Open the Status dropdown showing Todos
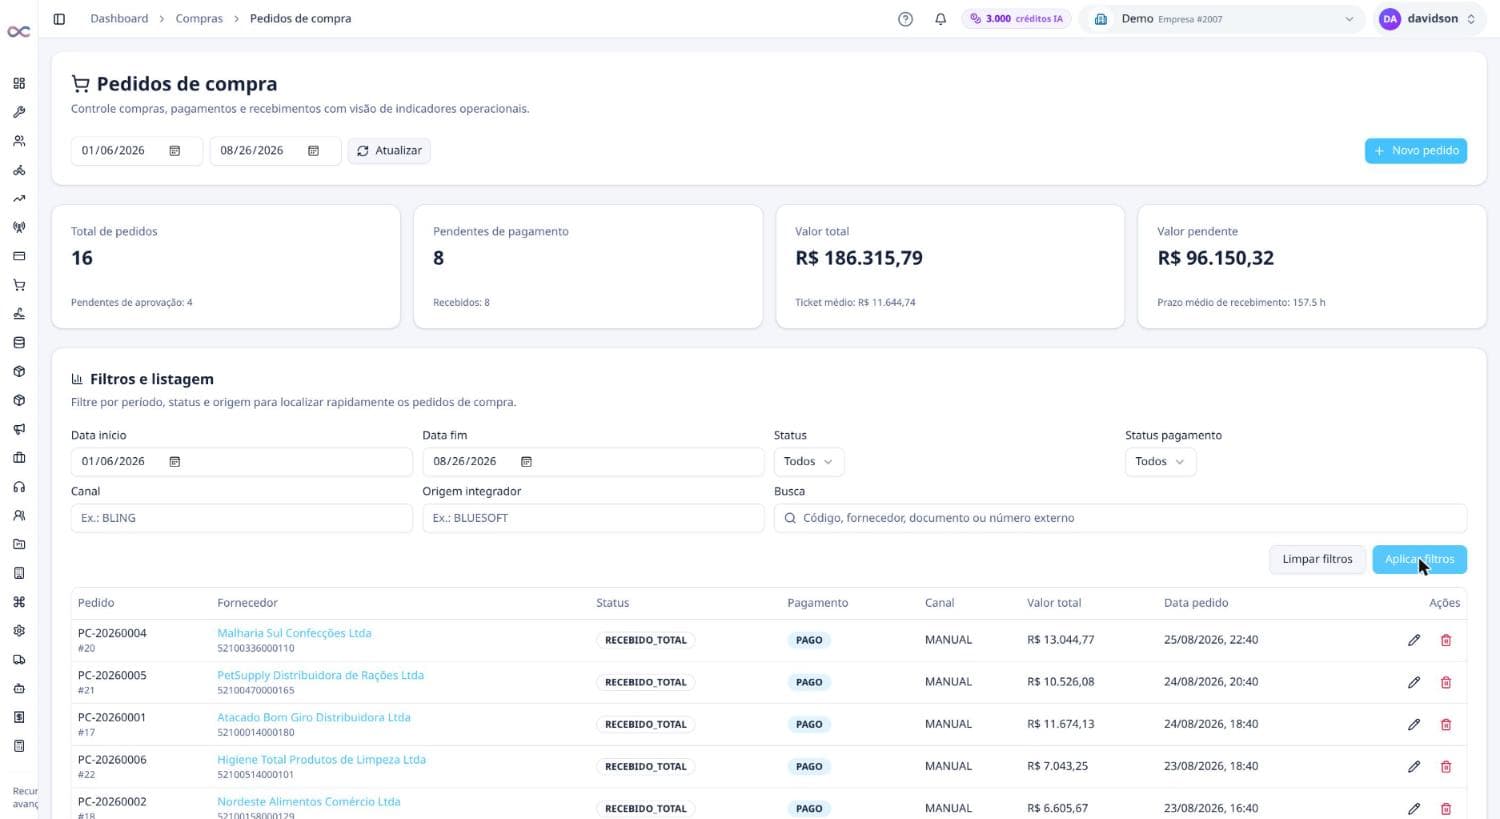Image resolution: width=1500 pixels, height=819 pixels. pos(809,461)
